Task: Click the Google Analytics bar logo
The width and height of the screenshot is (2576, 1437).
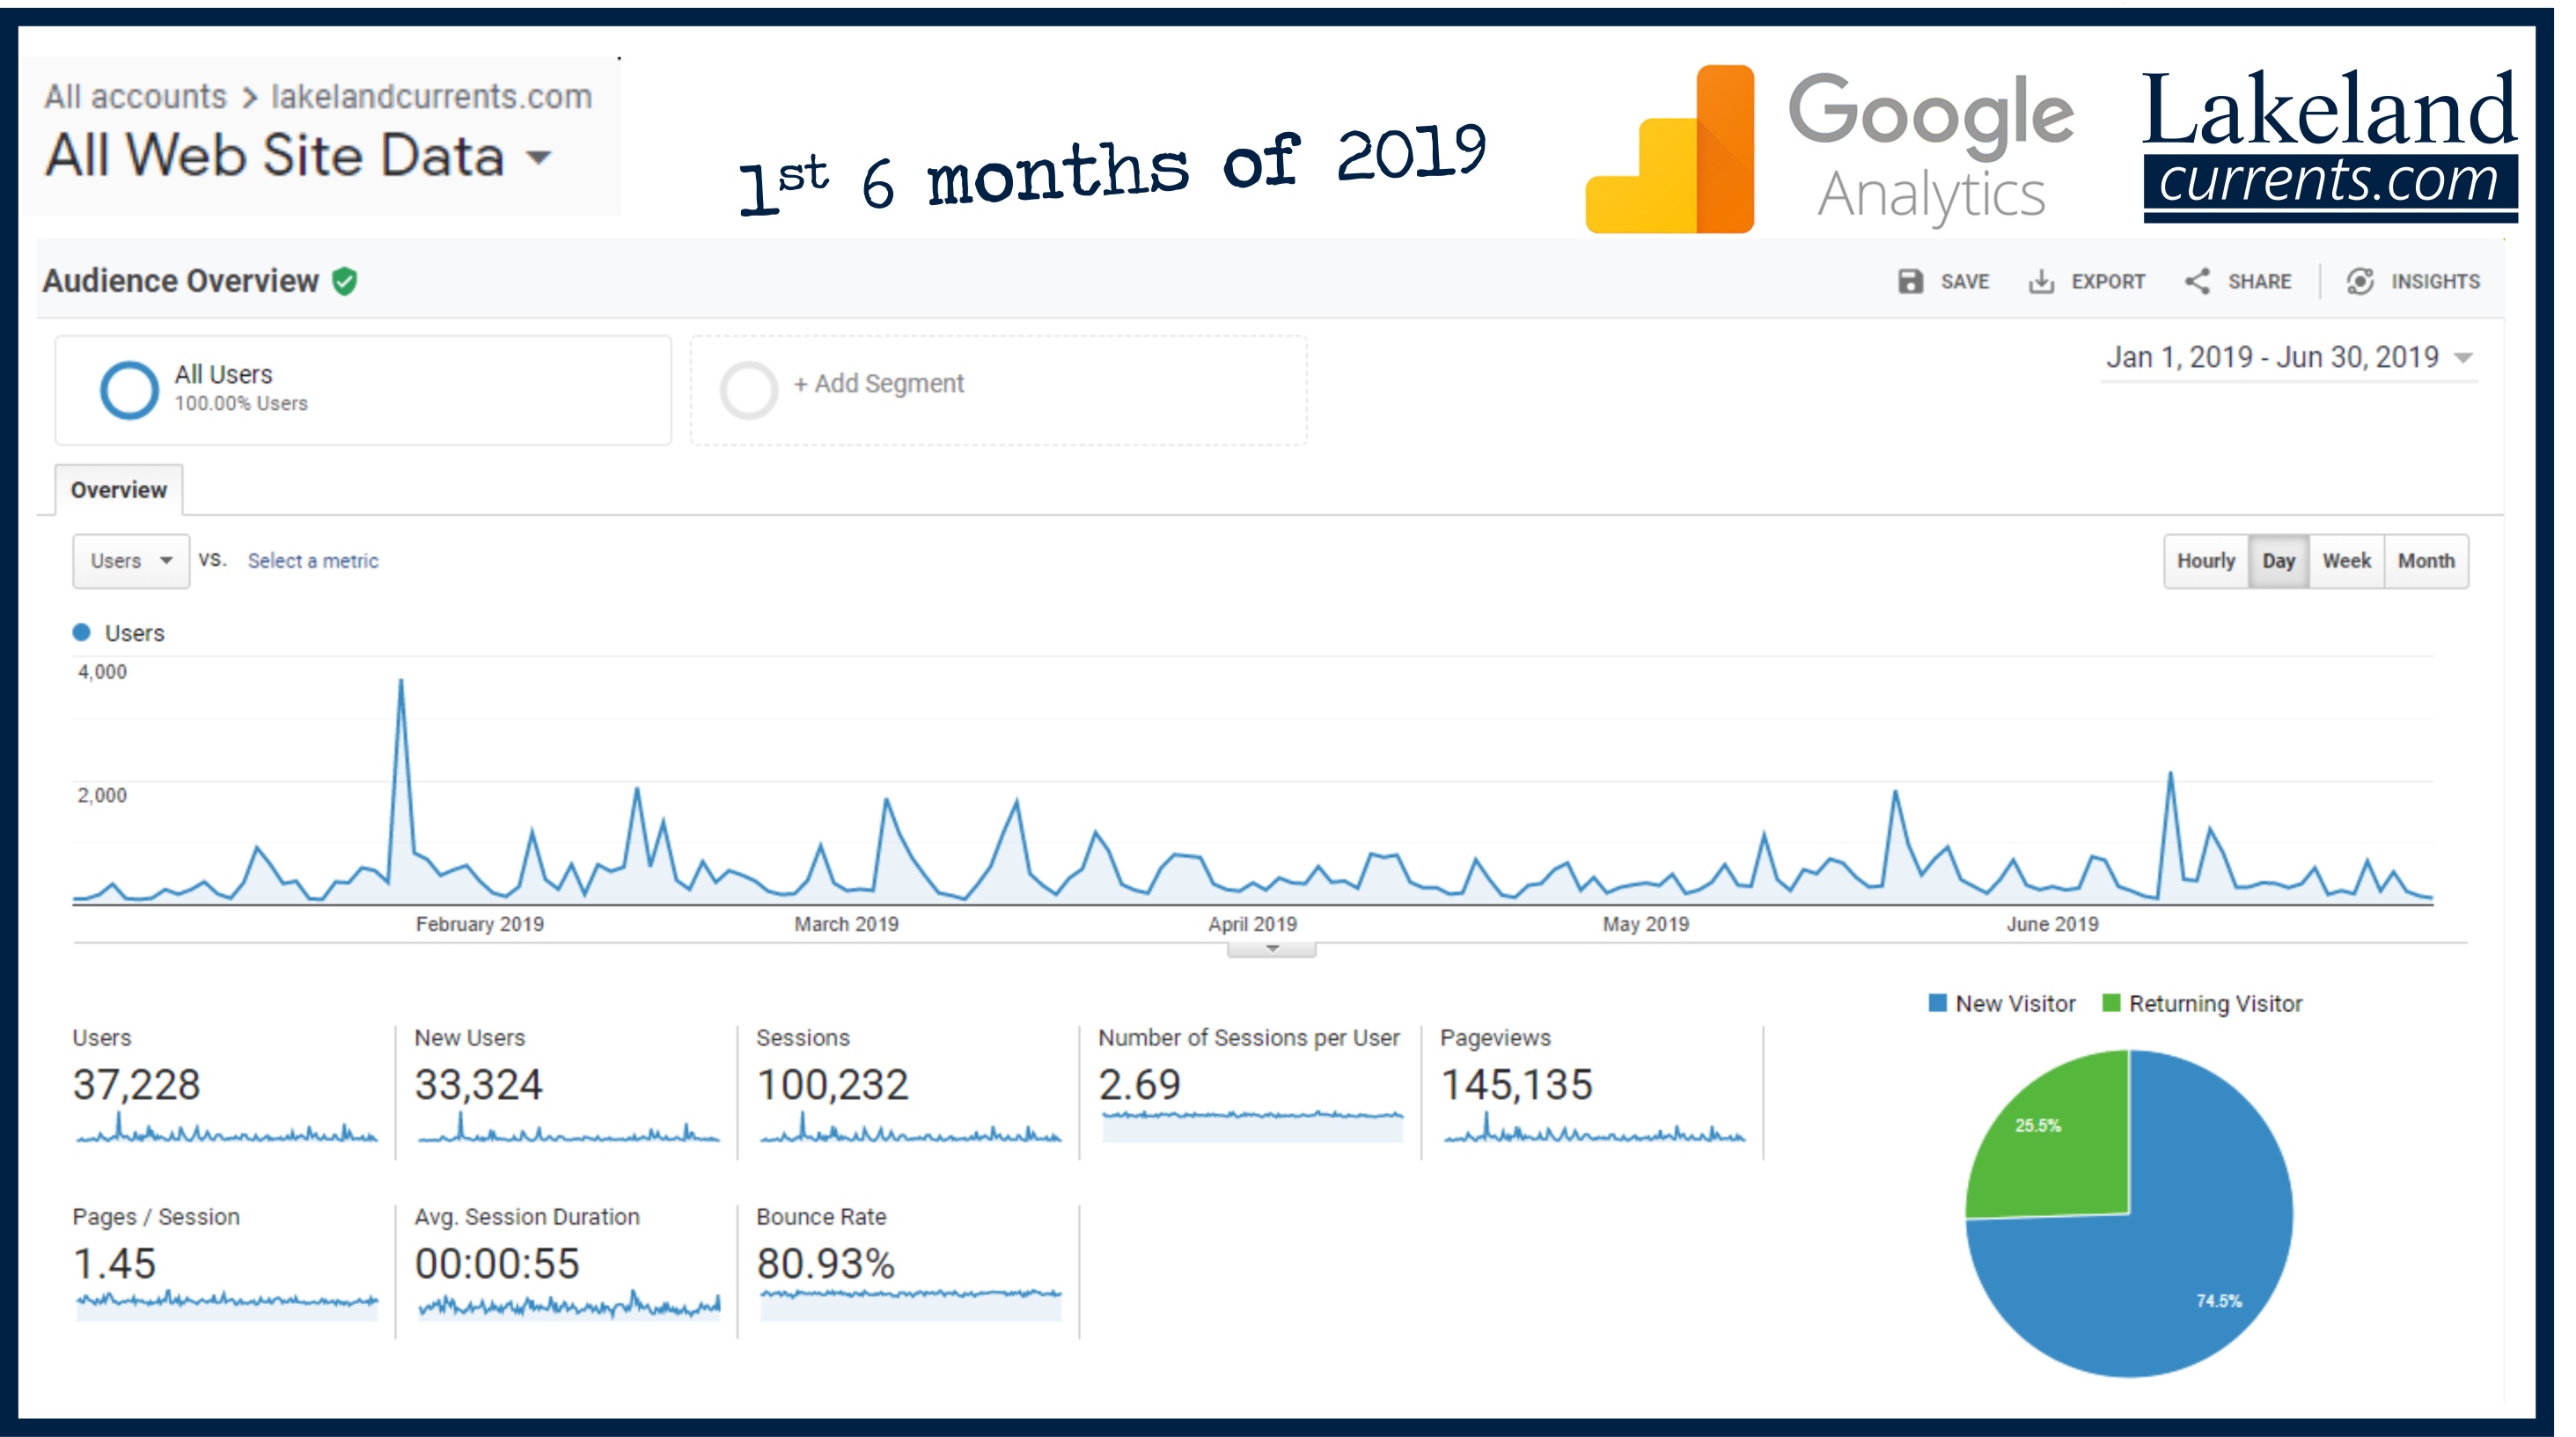Action: point(1671,149)
